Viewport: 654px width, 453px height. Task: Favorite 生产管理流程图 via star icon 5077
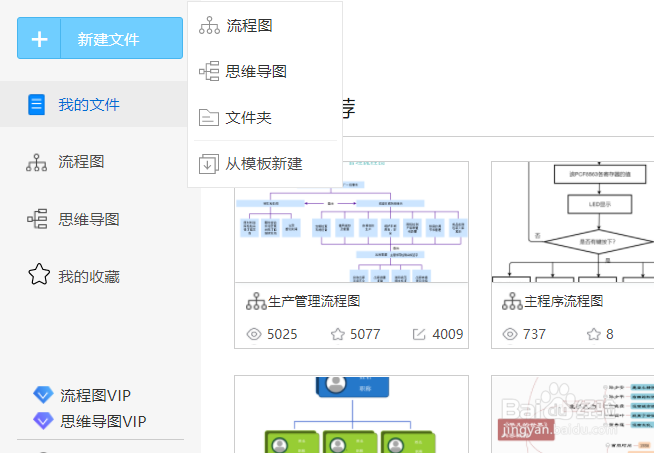(337, 334)
